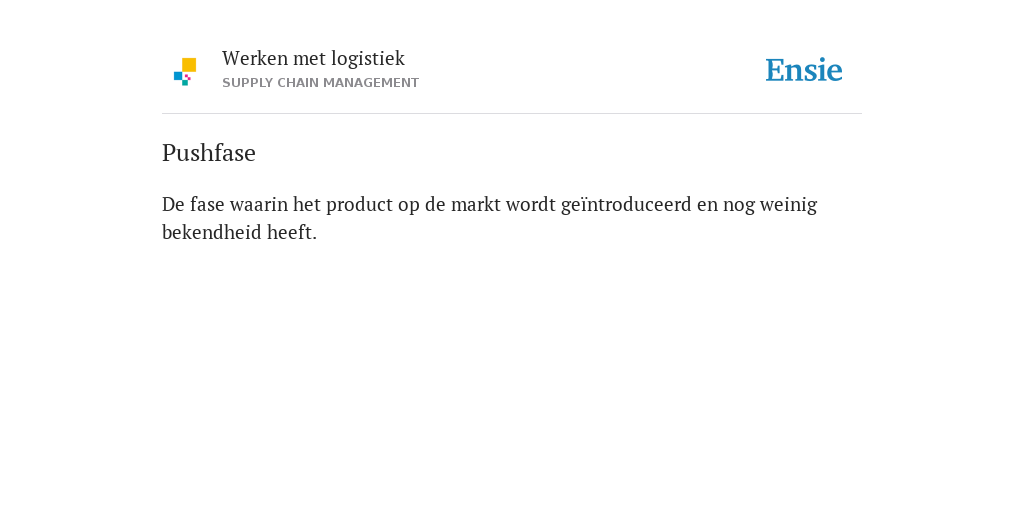Click the word 'heeft.' ending the definition
Viewport: 1024px width, 512px height.
[292, 232]
